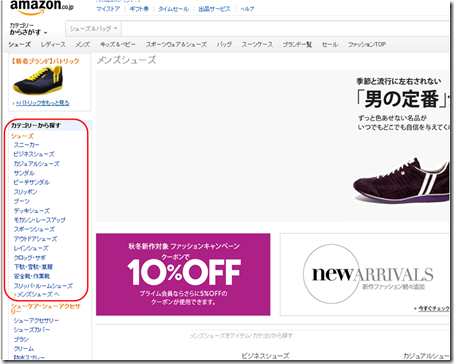454x364 pixels.
Task: Click in the search input field
Action: point(285,29)
